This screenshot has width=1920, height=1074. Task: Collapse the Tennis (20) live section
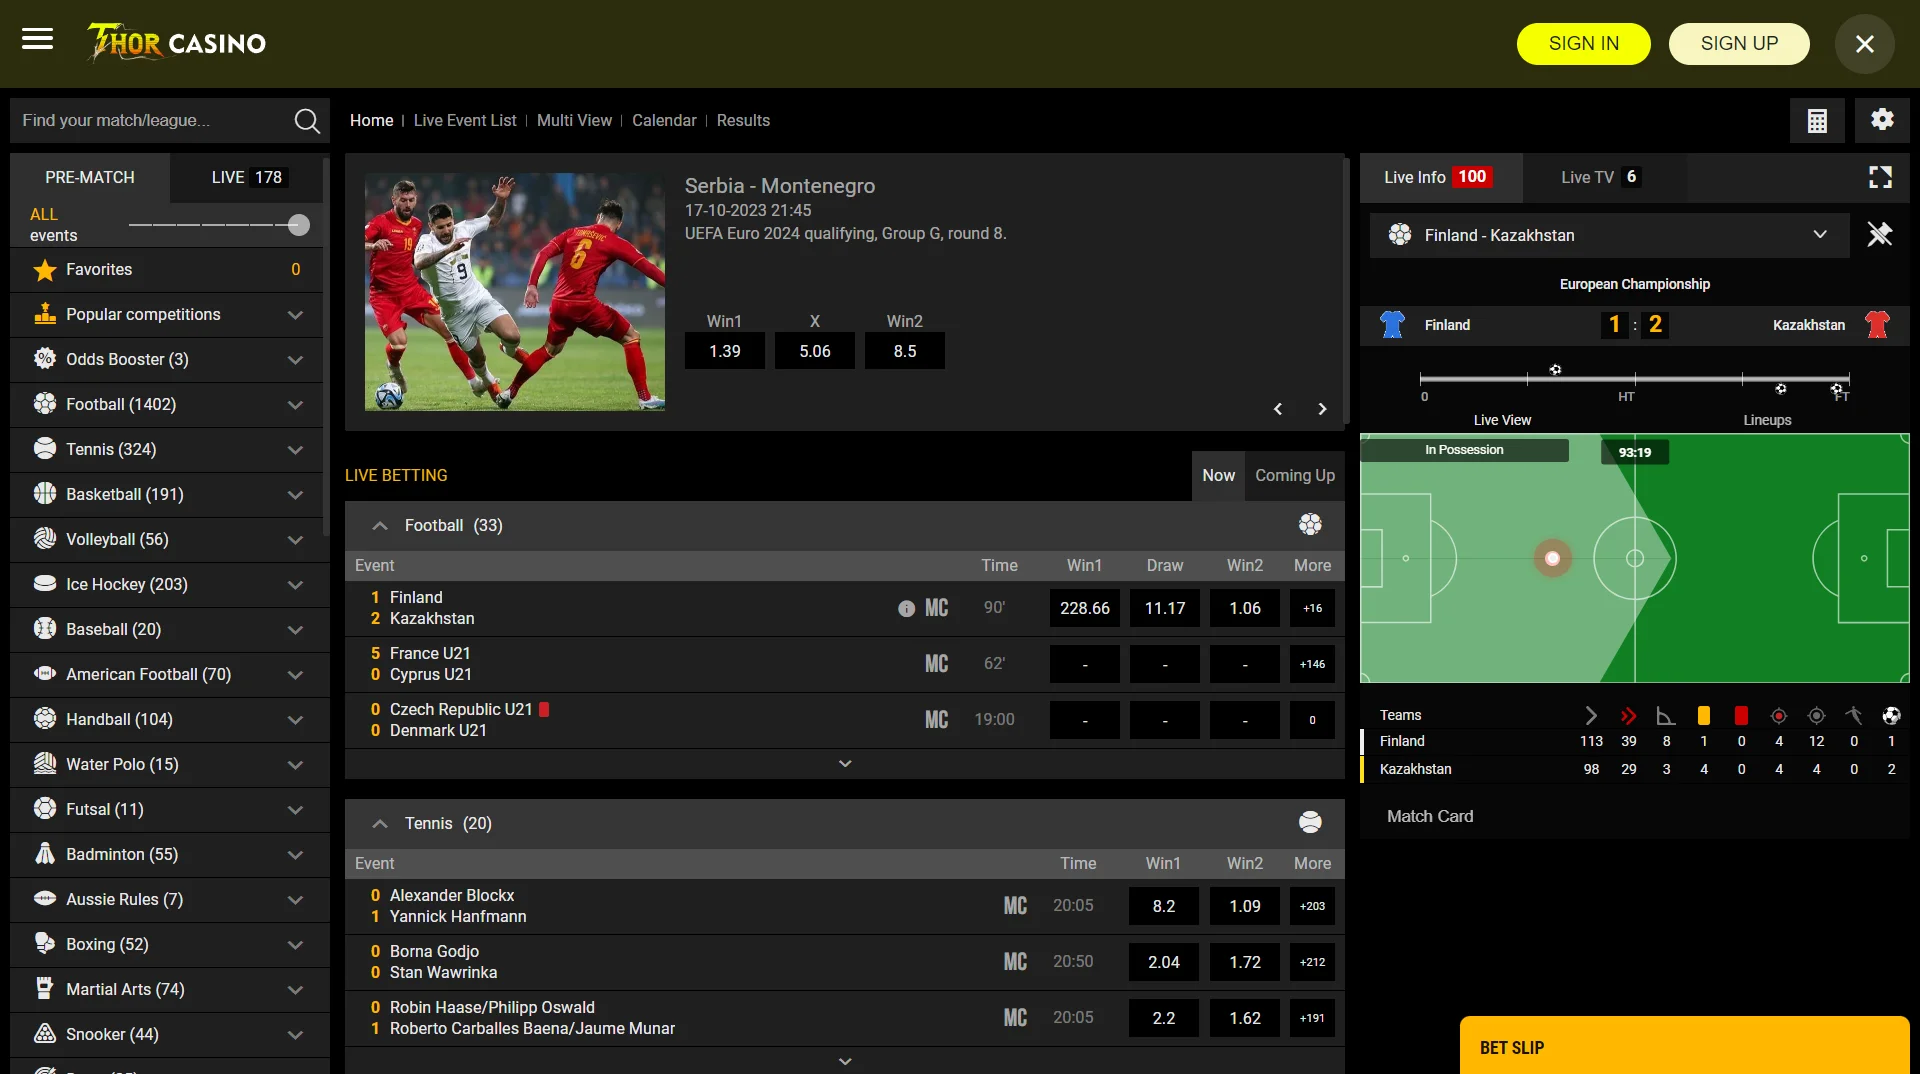point(379,823)
